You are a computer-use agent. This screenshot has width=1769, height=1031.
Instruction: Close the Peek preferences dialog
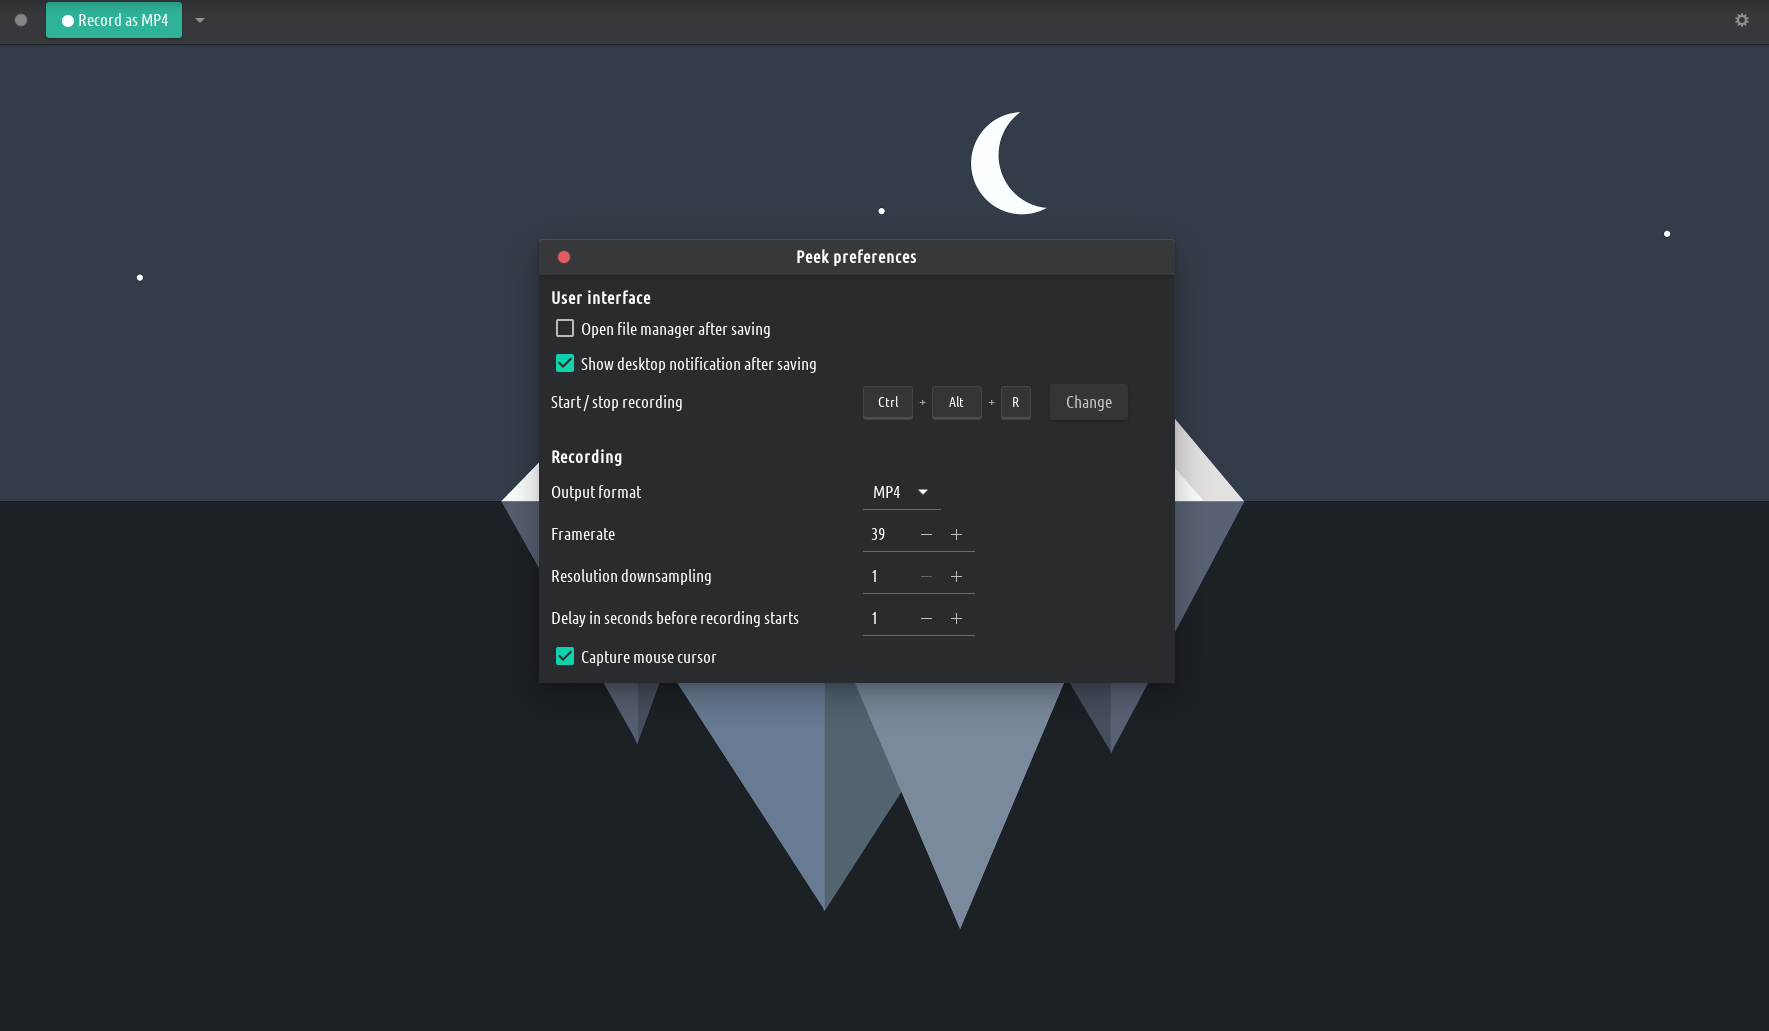click(564, 257)
